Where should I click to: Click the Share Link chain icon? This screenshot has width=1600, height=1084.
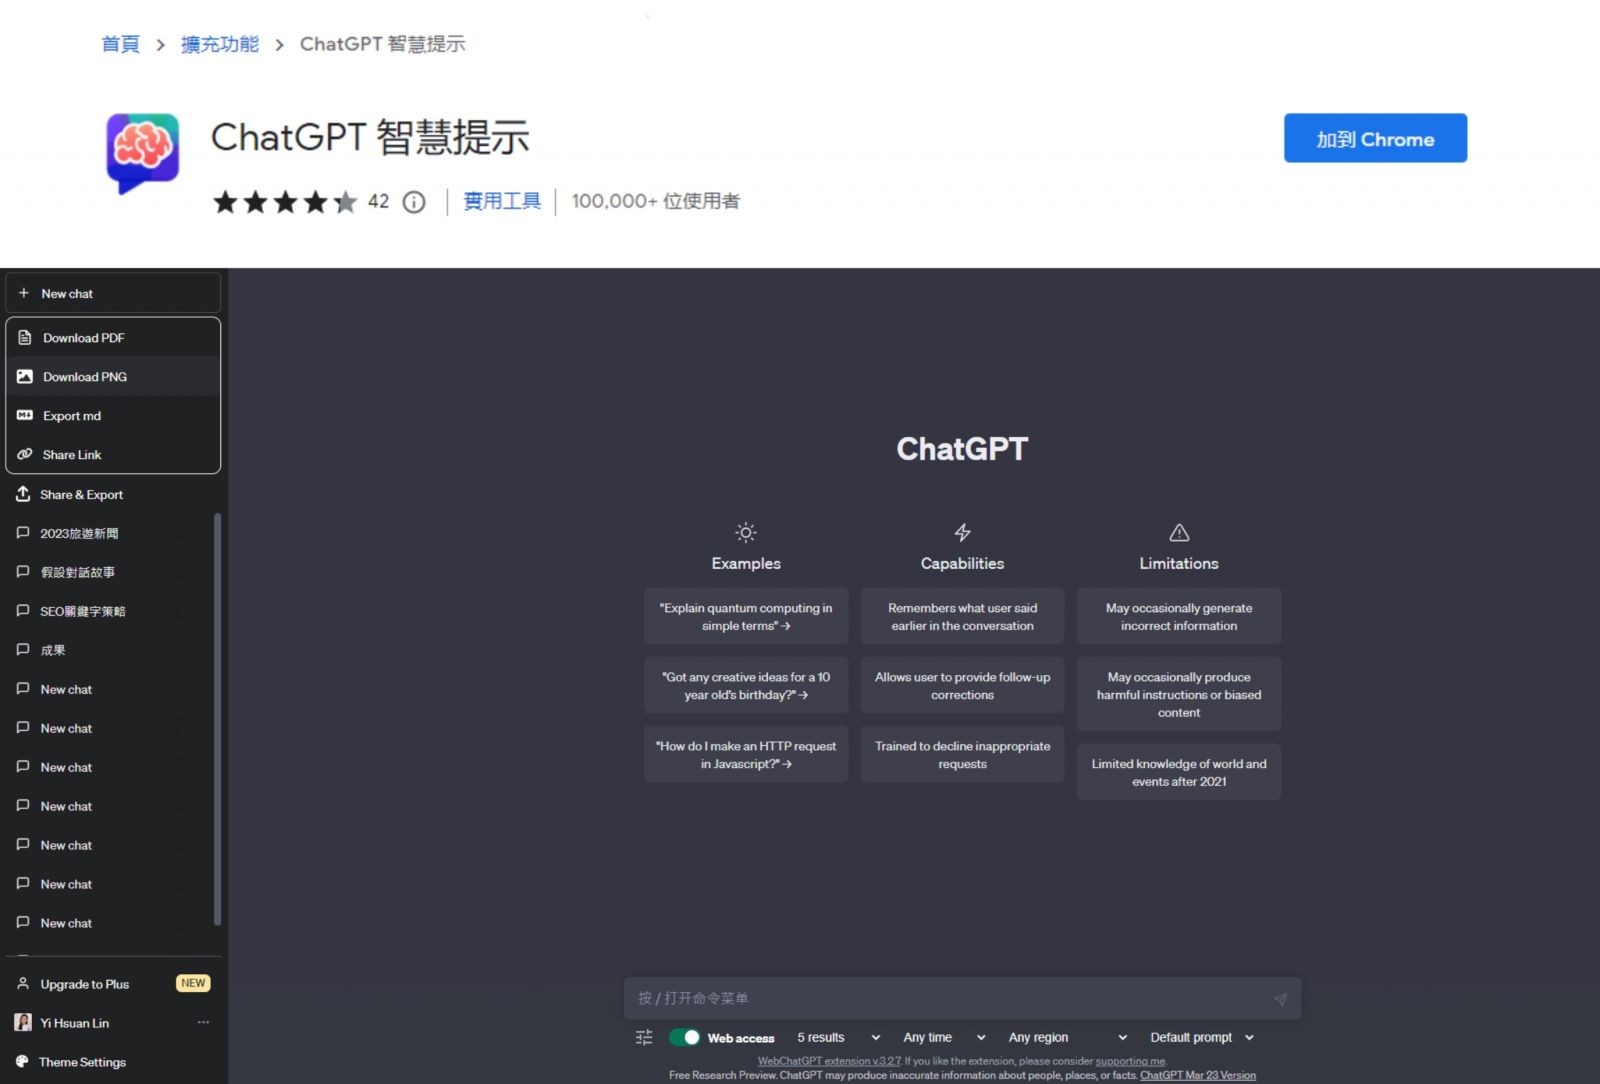point(25,454)
